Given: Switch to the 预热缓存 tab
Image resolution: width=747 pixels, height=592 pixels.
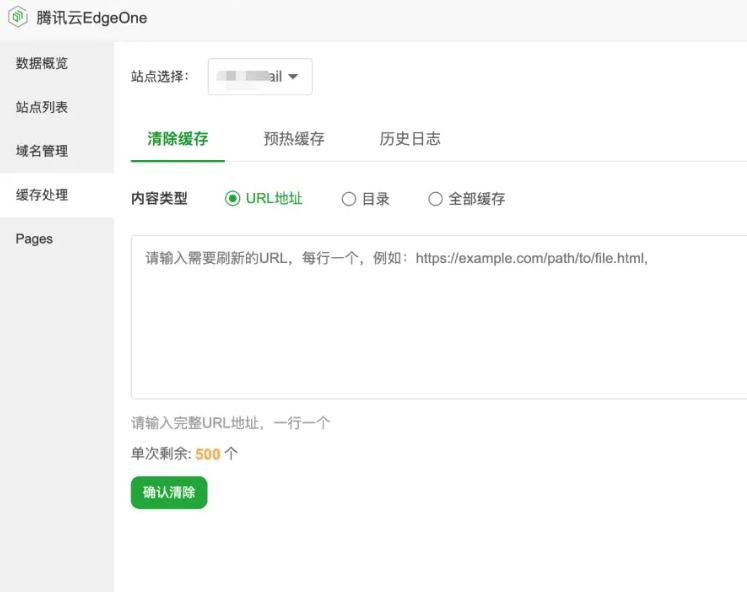Looking at the screenshot, I should click(294, 139).
